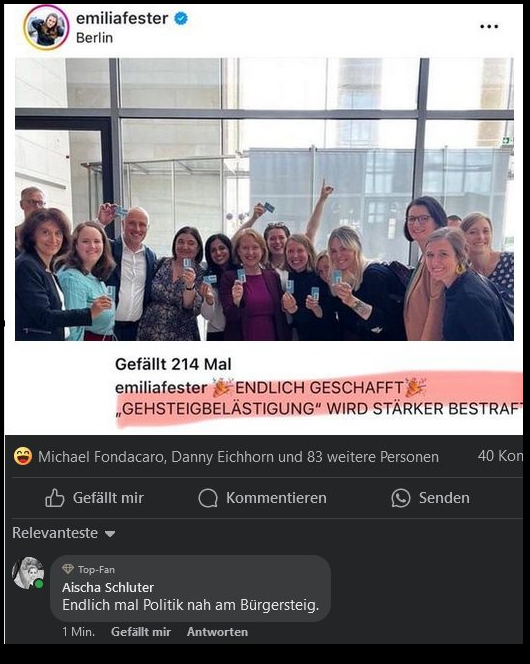Click the Relevanteste dropdown arrow
Screen dimensions: 530x664
pos(110,534)
